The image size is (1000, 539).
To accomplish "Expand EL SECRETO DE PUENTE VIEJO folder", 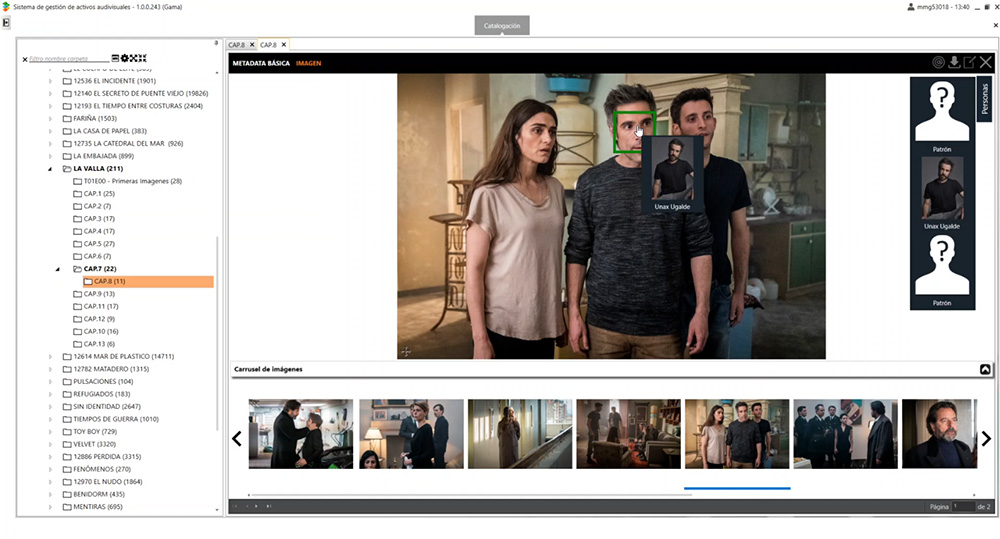I will coord(50,94).
